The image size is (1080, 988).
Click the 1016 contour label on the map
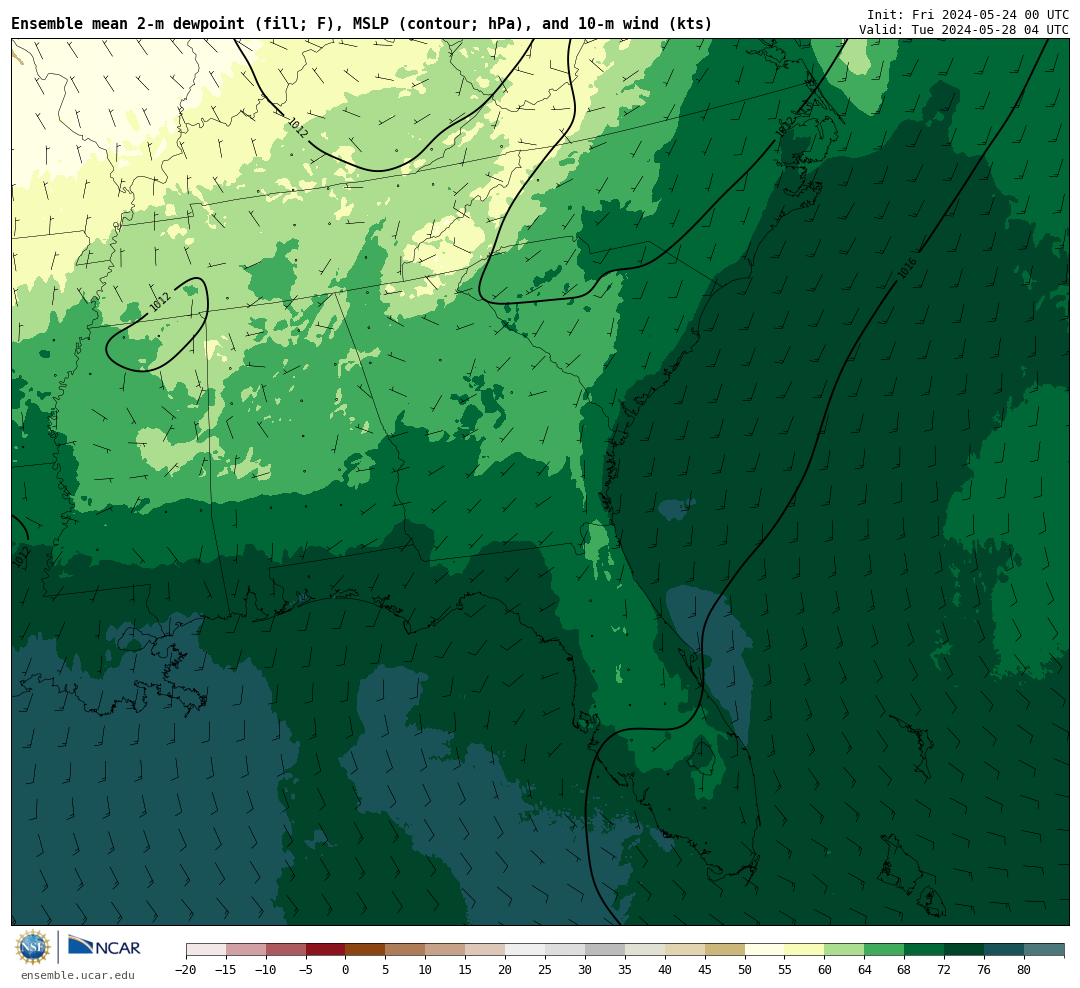[x=906, y=269]
